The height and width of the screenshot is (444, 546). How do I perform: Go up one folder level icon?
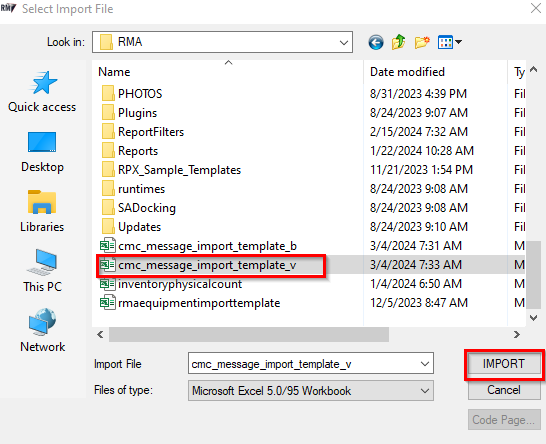398,42
